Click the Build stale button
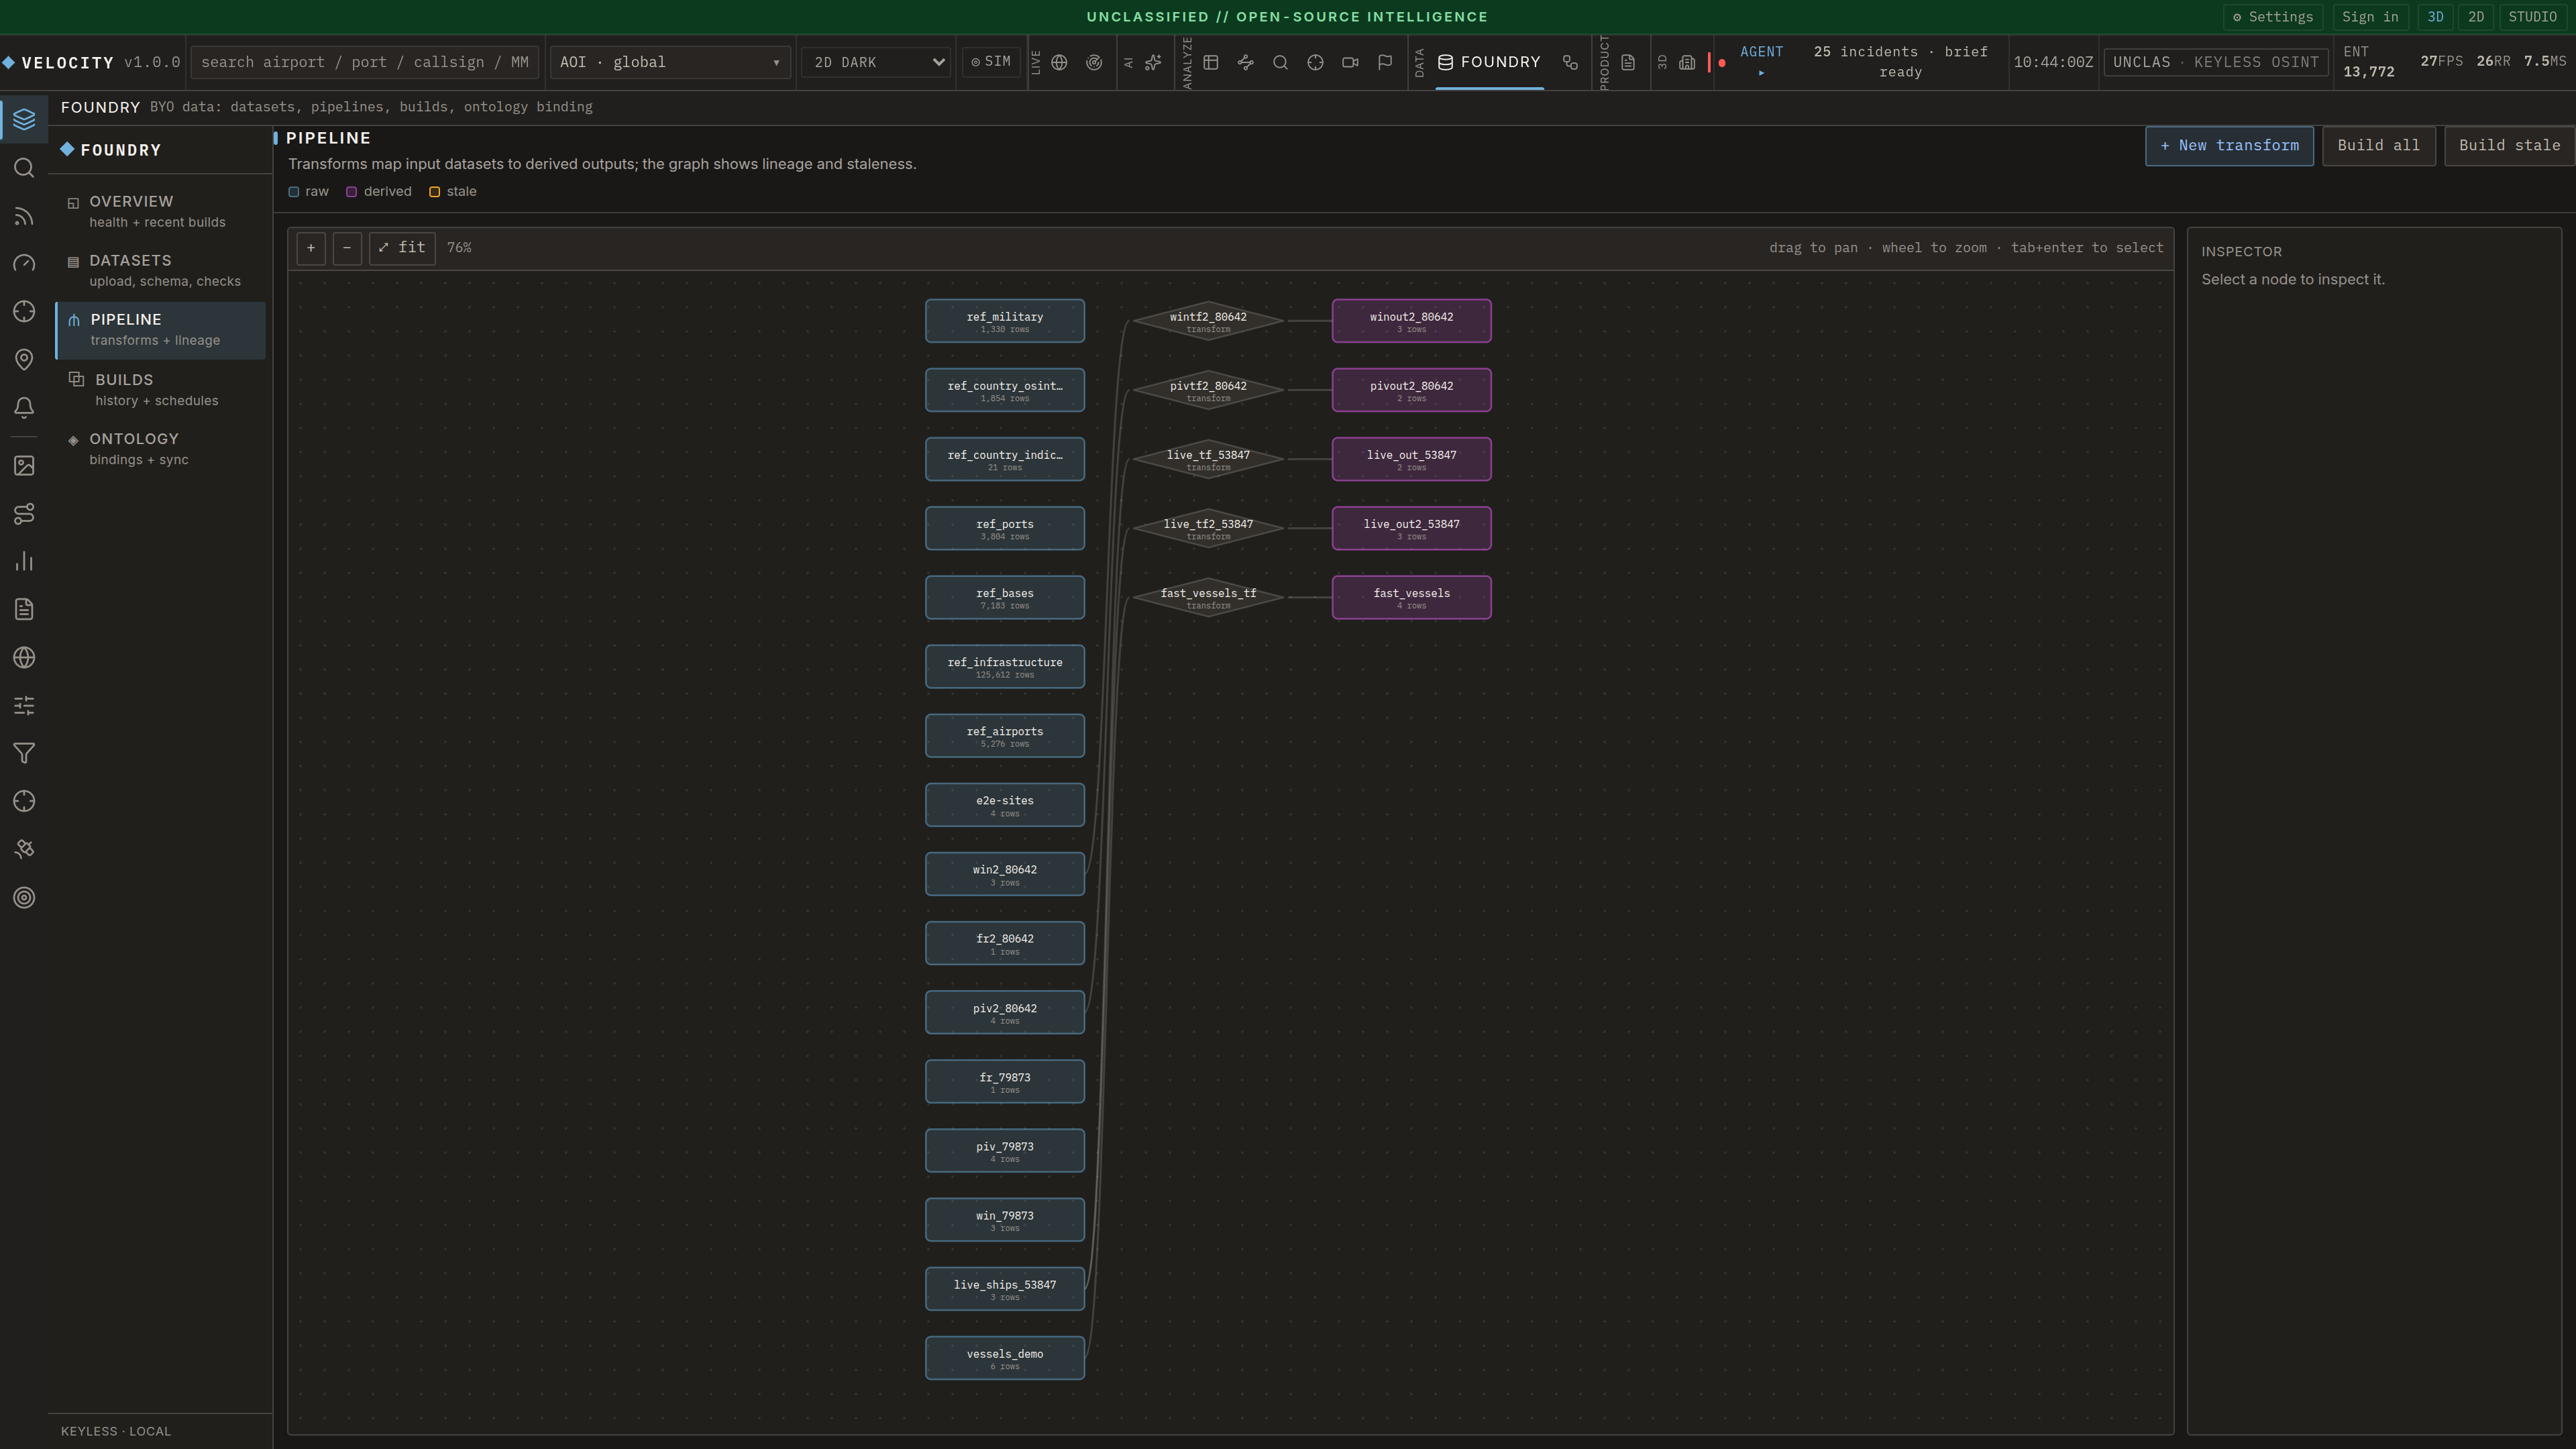The width and height of the screenshot is (2576, 1449). tap(2509, 146)
